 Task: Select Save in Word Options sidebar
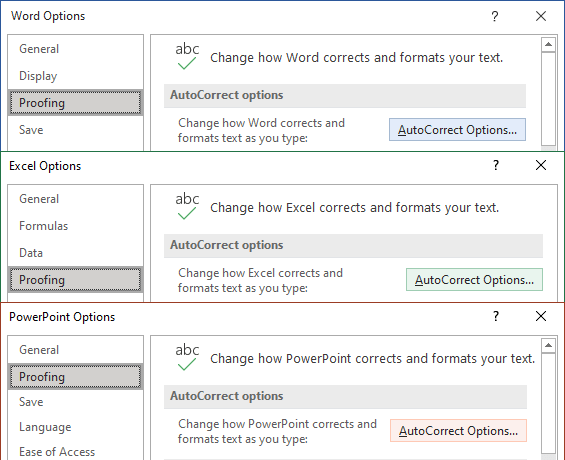75,130
